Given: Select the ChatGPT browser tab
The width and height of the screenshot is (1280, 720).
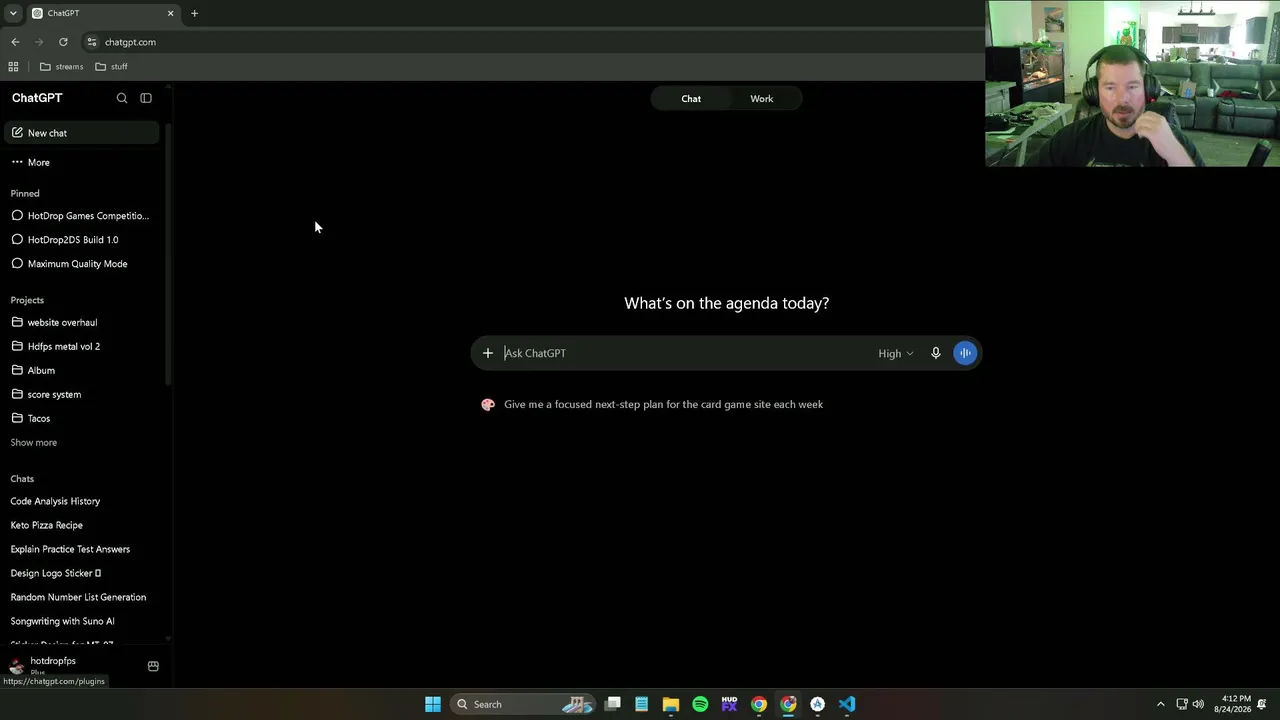Looking at the screenshot, I should pyautogui.click(x=102, y=13).
